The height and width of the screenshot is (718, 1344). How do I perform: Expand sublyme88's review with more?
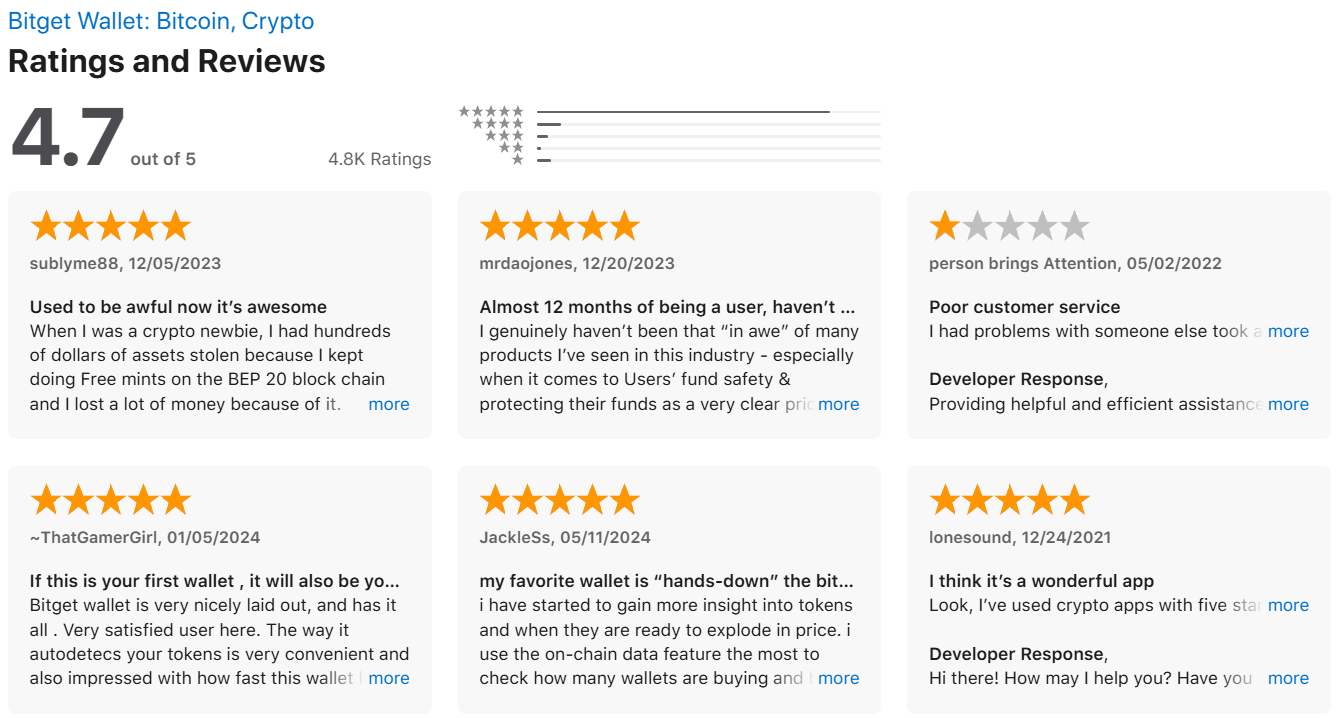coord(389,404)
